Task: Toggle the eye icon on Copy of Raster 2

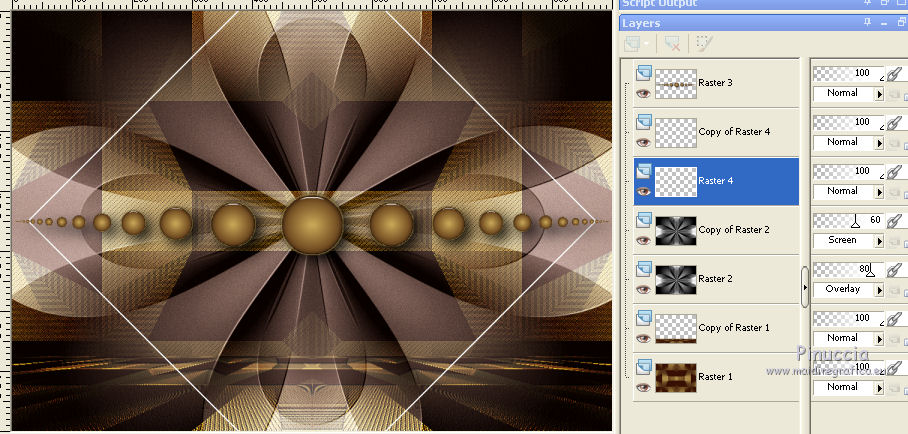Action: (x=643, y=240)
